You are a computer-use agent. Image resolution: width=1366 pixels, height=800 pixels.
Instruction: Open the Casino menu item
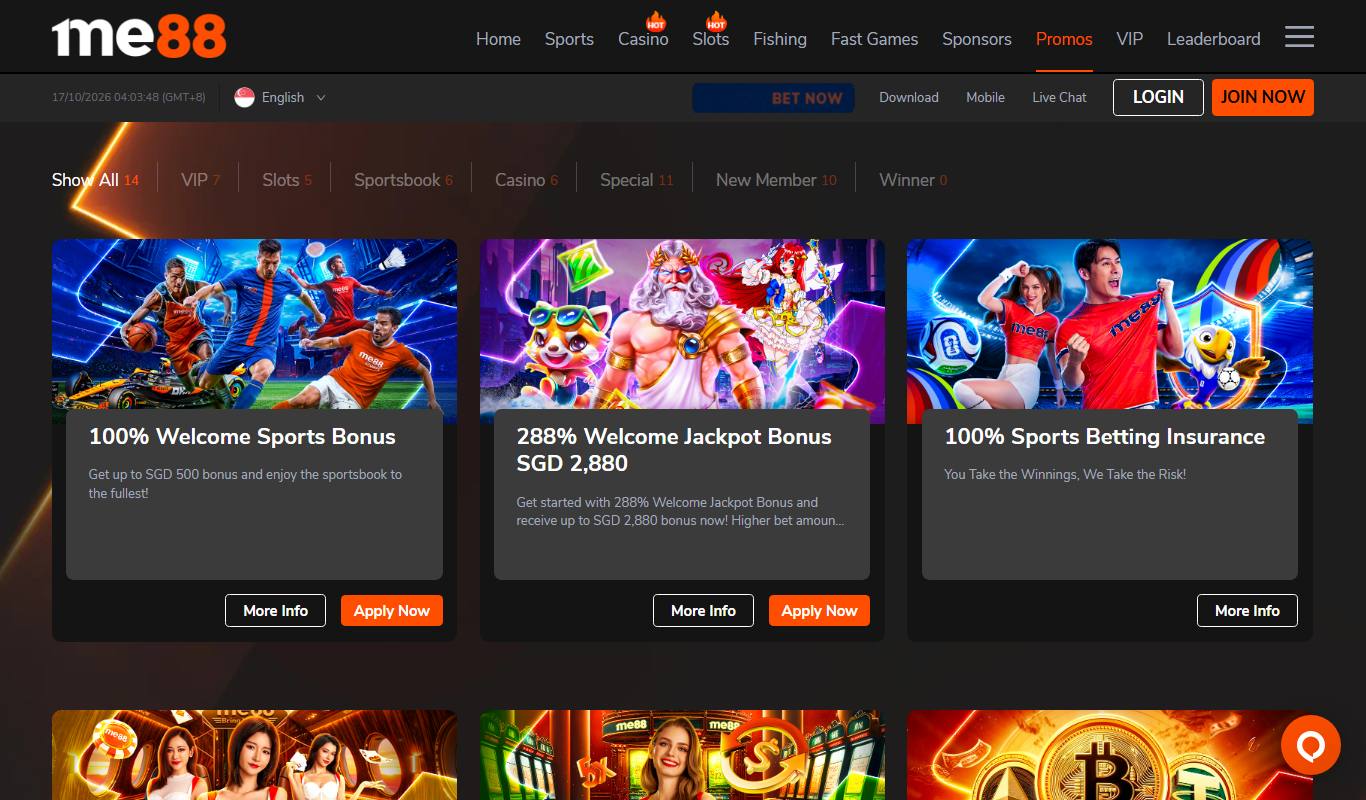point(643,39)
